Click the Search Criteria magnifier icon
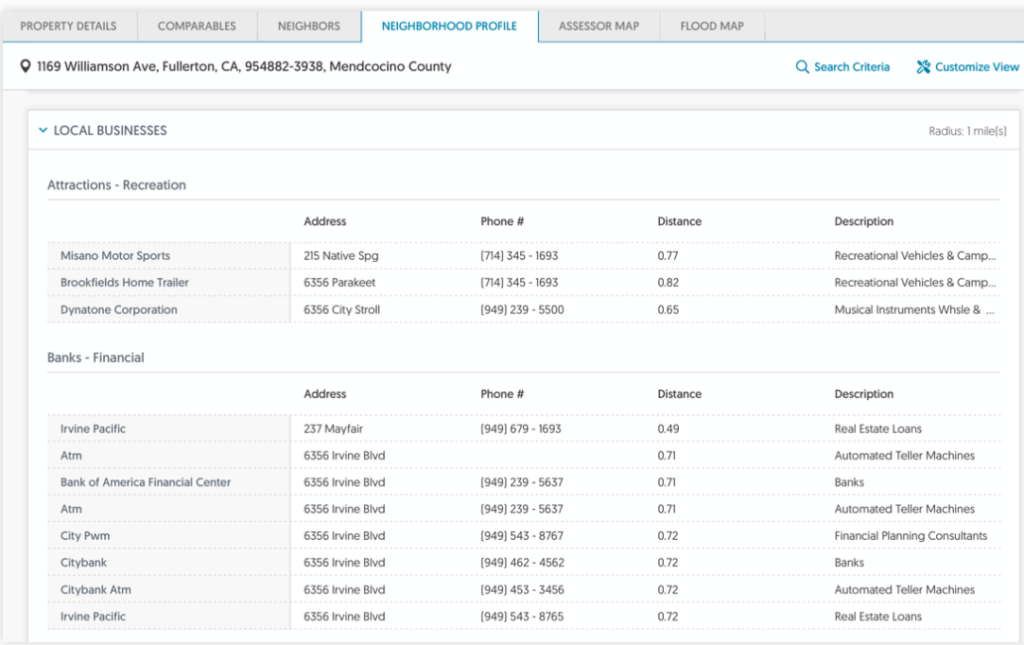 coord(802,67)
